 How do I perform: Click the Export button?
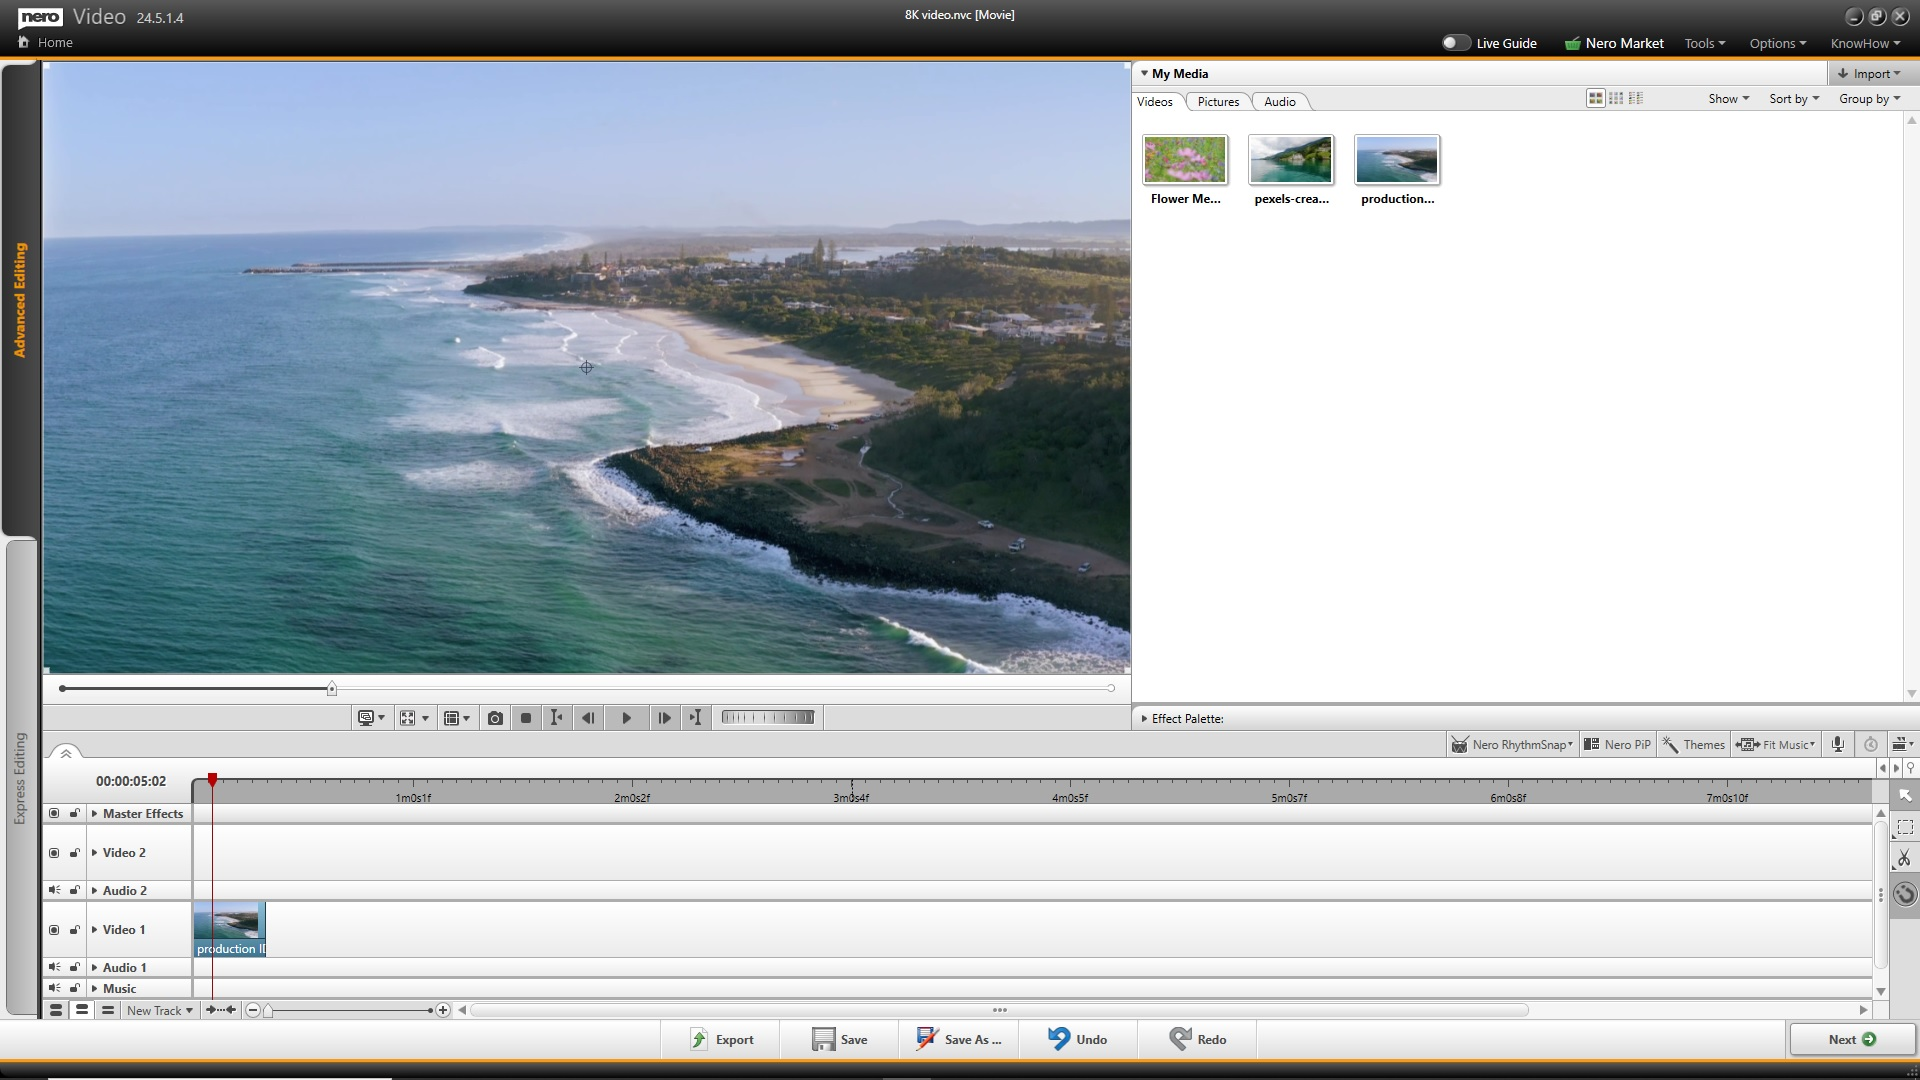point(722,1039)
